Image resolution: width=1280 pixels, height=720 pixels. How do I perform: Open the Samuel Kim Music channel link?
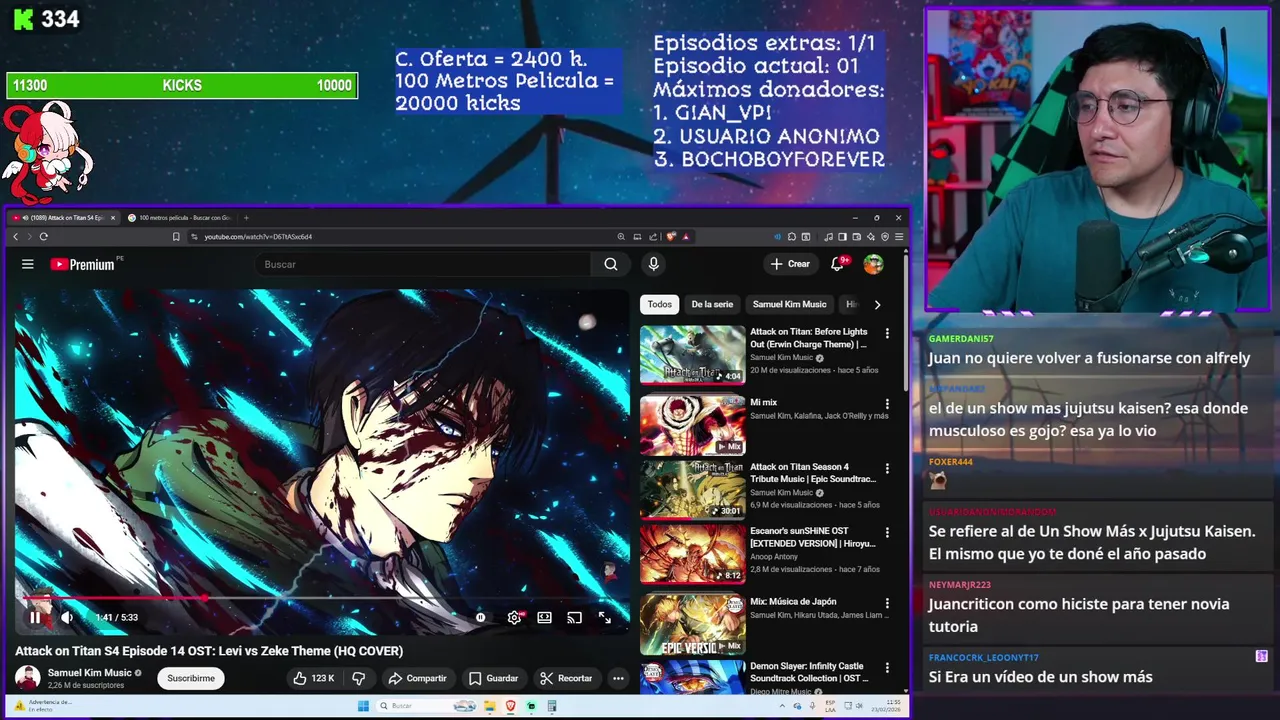coord(90,673)
